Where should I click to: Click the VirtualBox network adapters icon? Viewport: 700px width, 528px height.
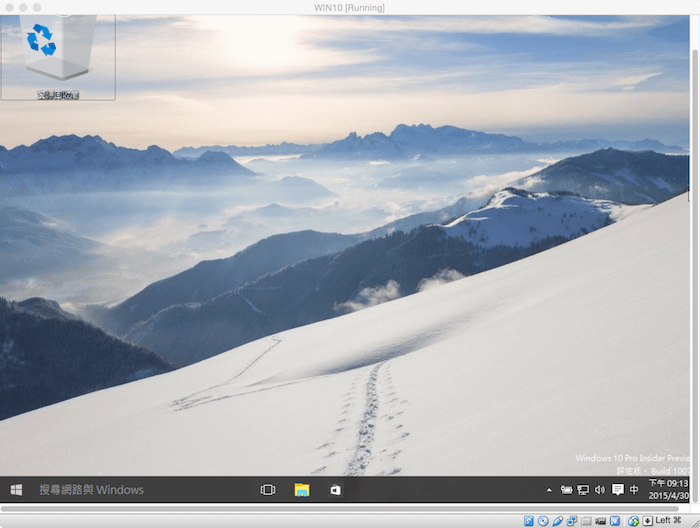(571, 521)
